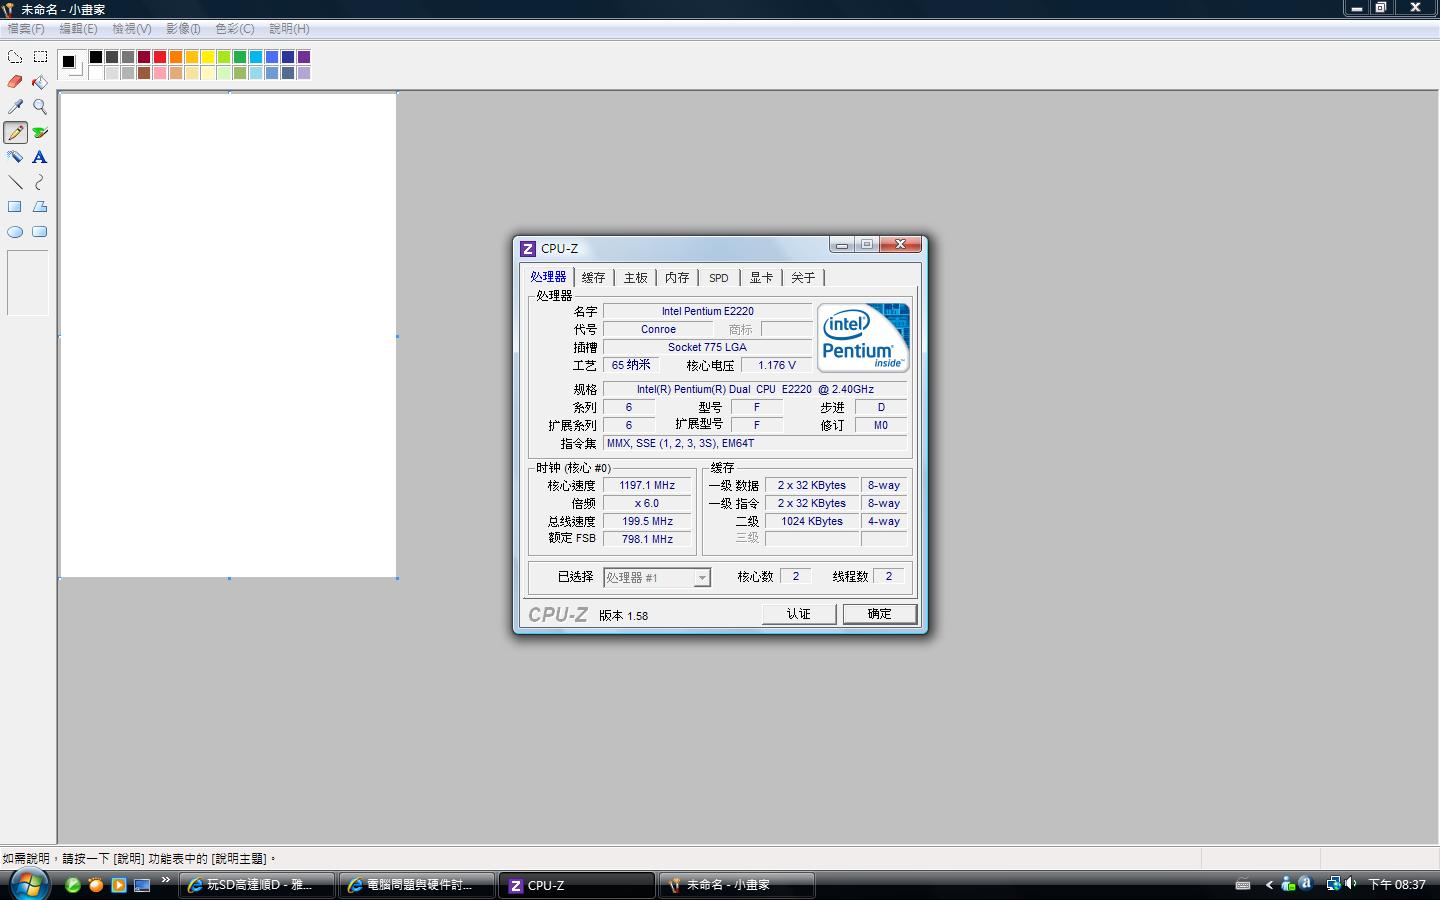The image size is (1440, 900).
Task: Select the Eraser tool
Action: click(x=15, y=82)
